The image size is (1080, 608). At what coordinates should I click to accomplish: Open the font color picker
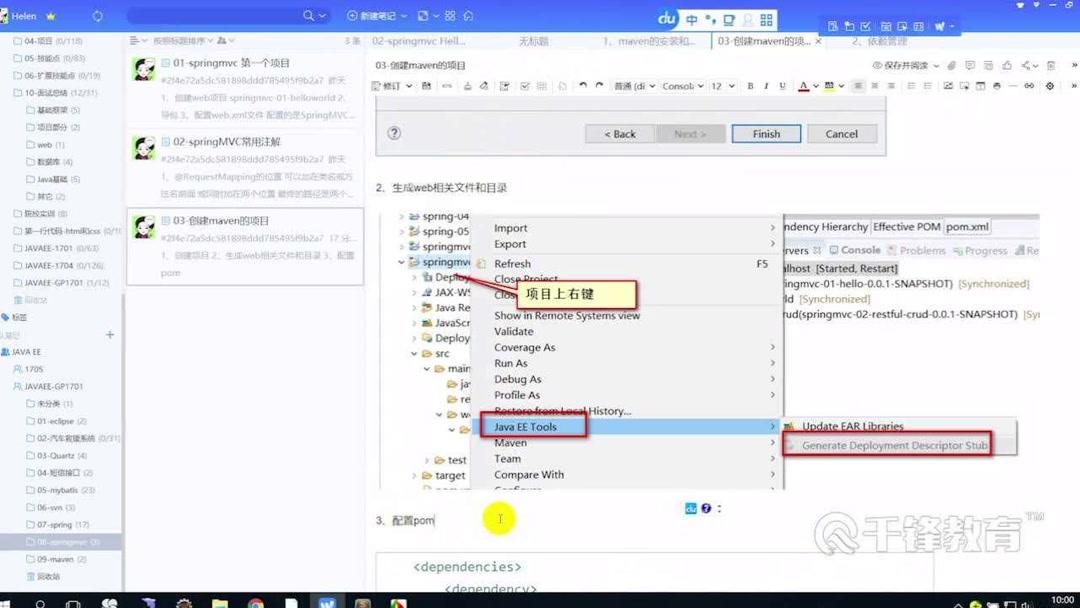coord(804,86)
